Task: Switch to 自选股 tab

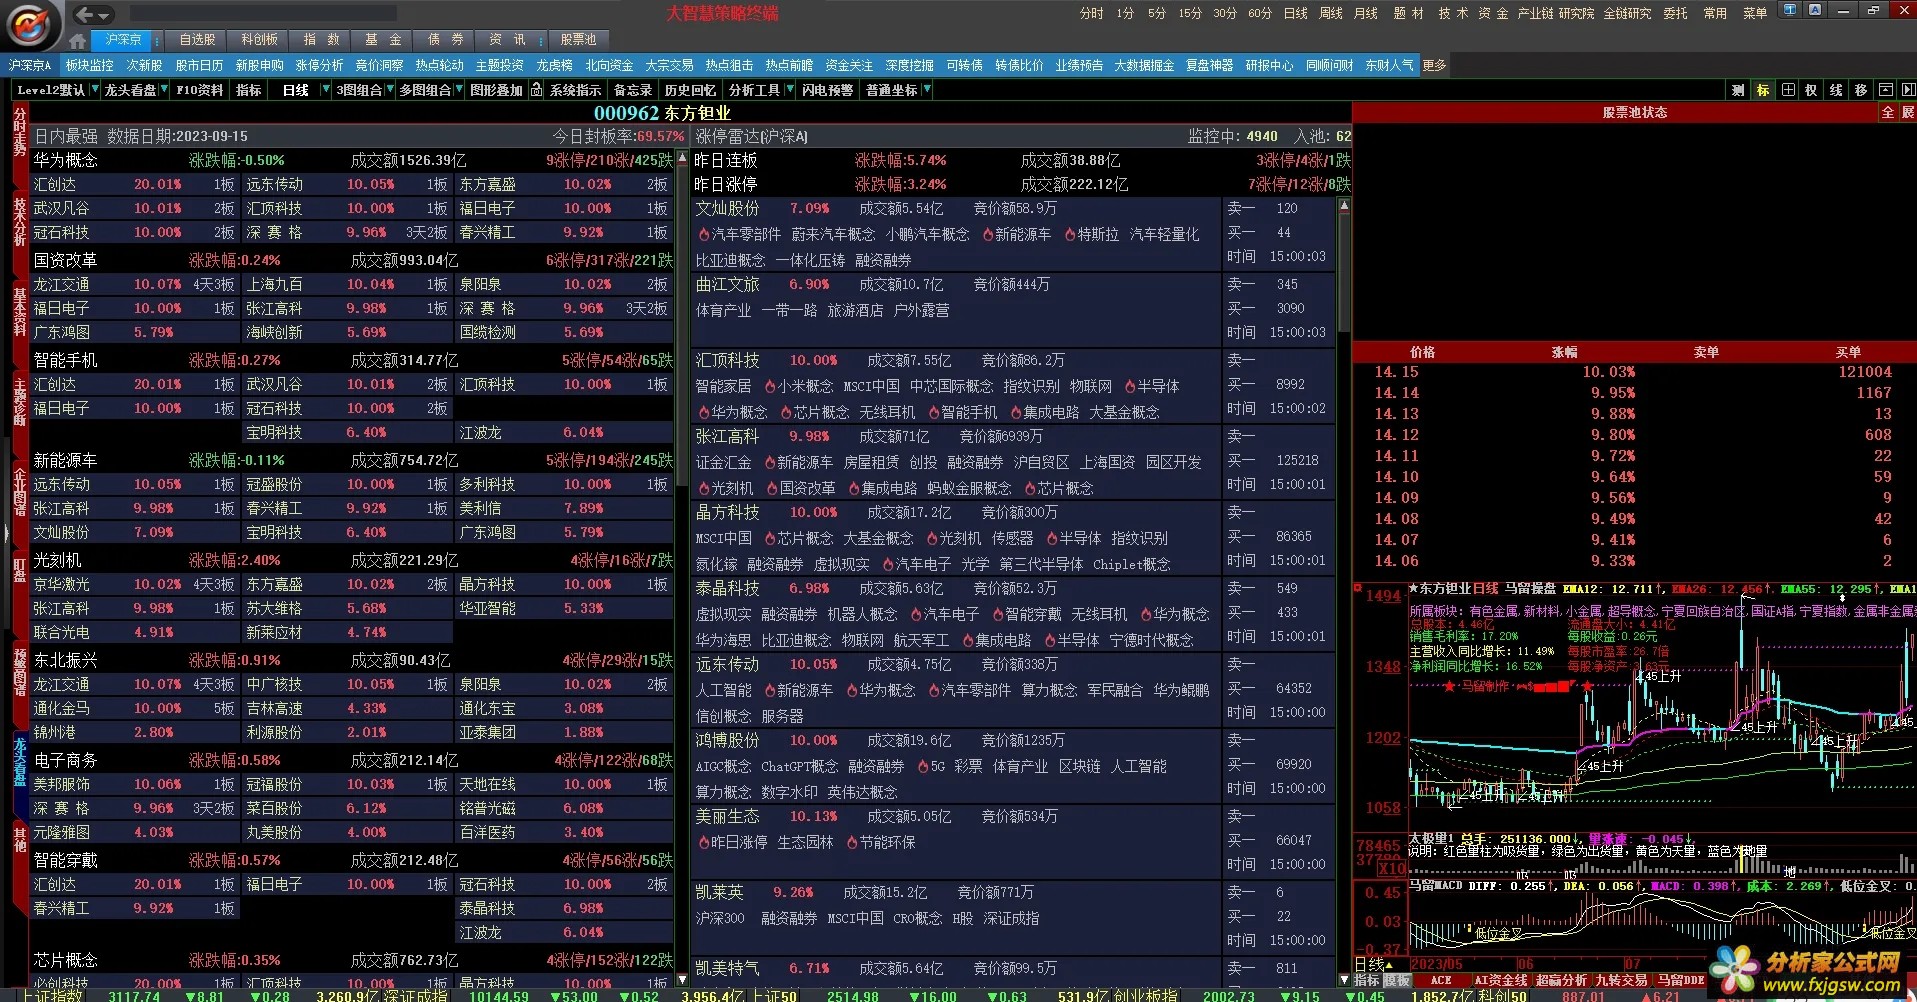Action: click(x=197, y=40)
